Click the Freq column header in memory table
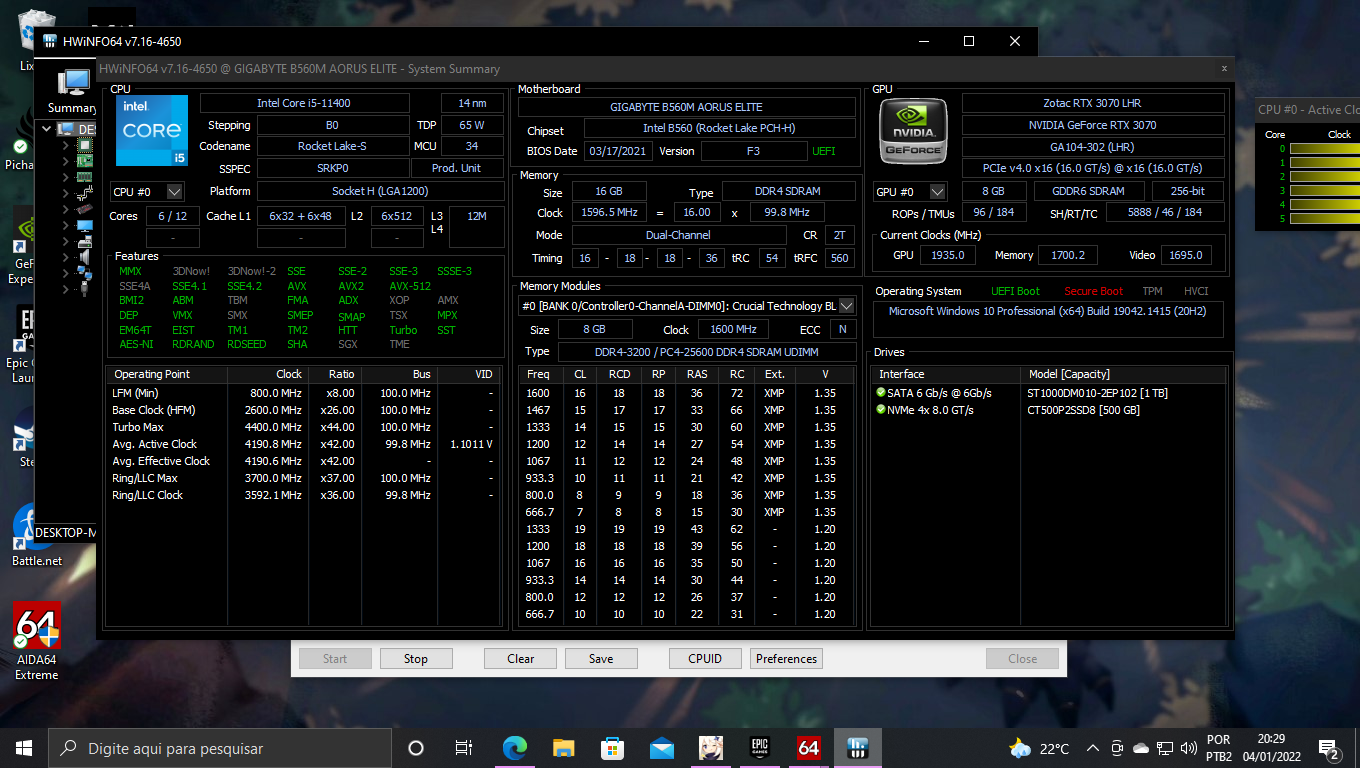 pos(538,374)
